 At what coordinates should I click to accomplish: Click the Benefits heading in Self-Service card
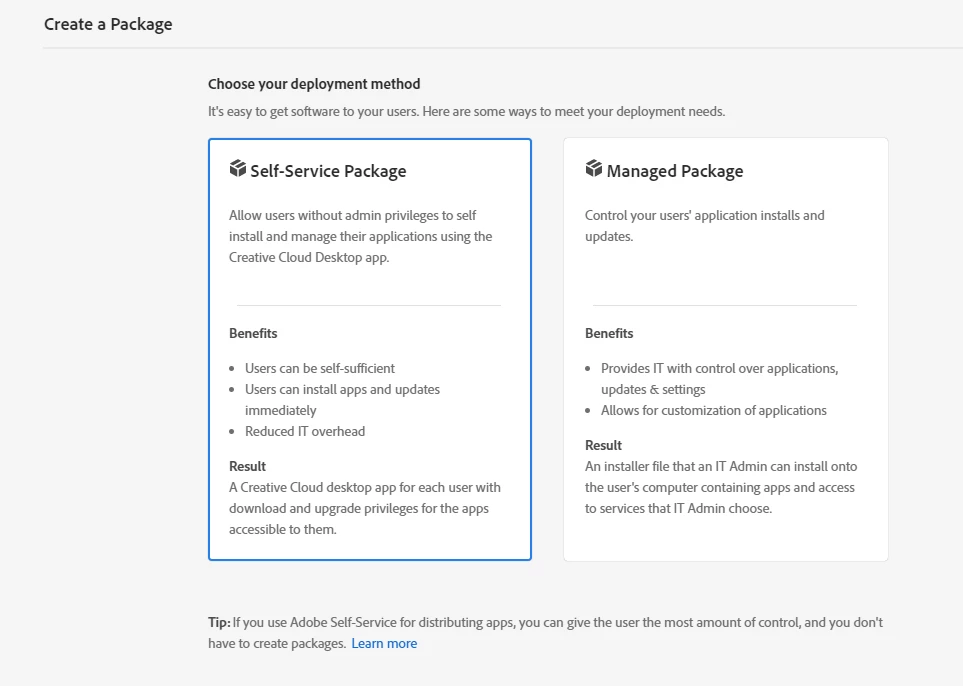tap(253, 333)
